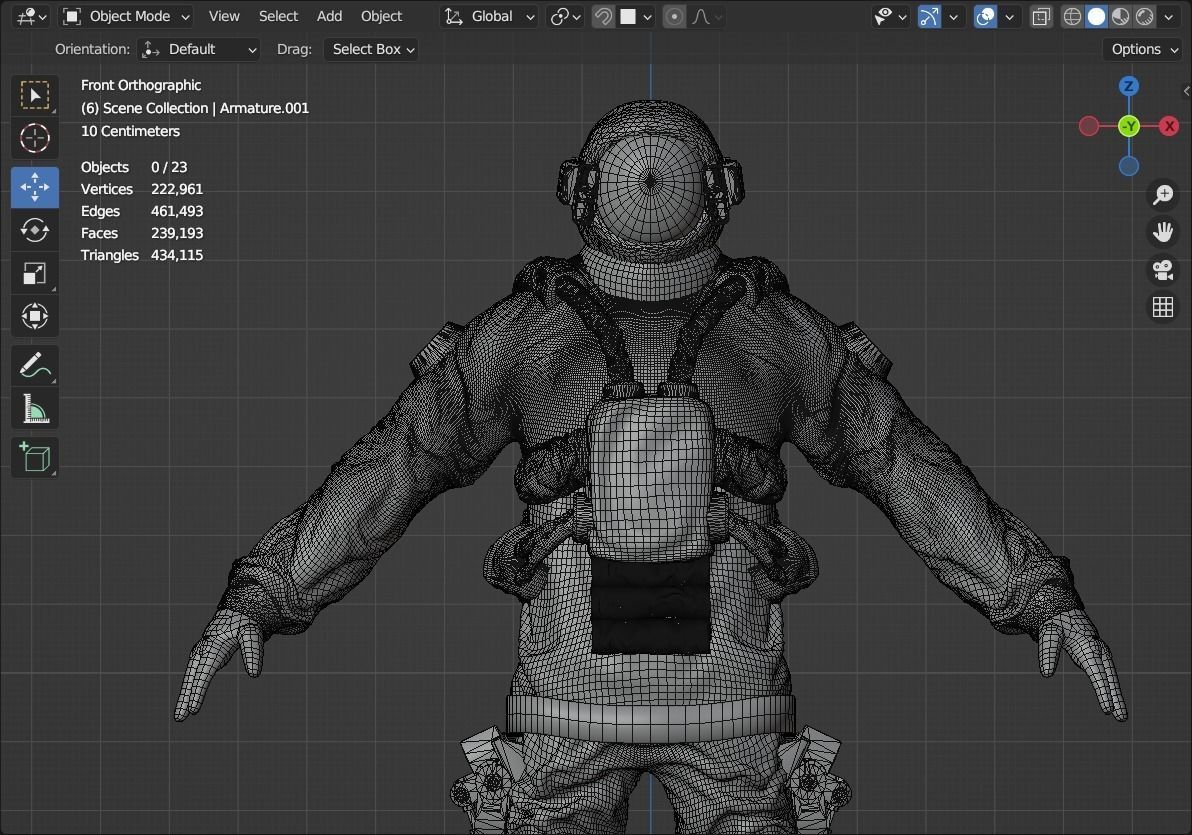This screenshot has height=835, width=1192.
Task: Open the overlays options dropdown arrow
Action: 1010,16
